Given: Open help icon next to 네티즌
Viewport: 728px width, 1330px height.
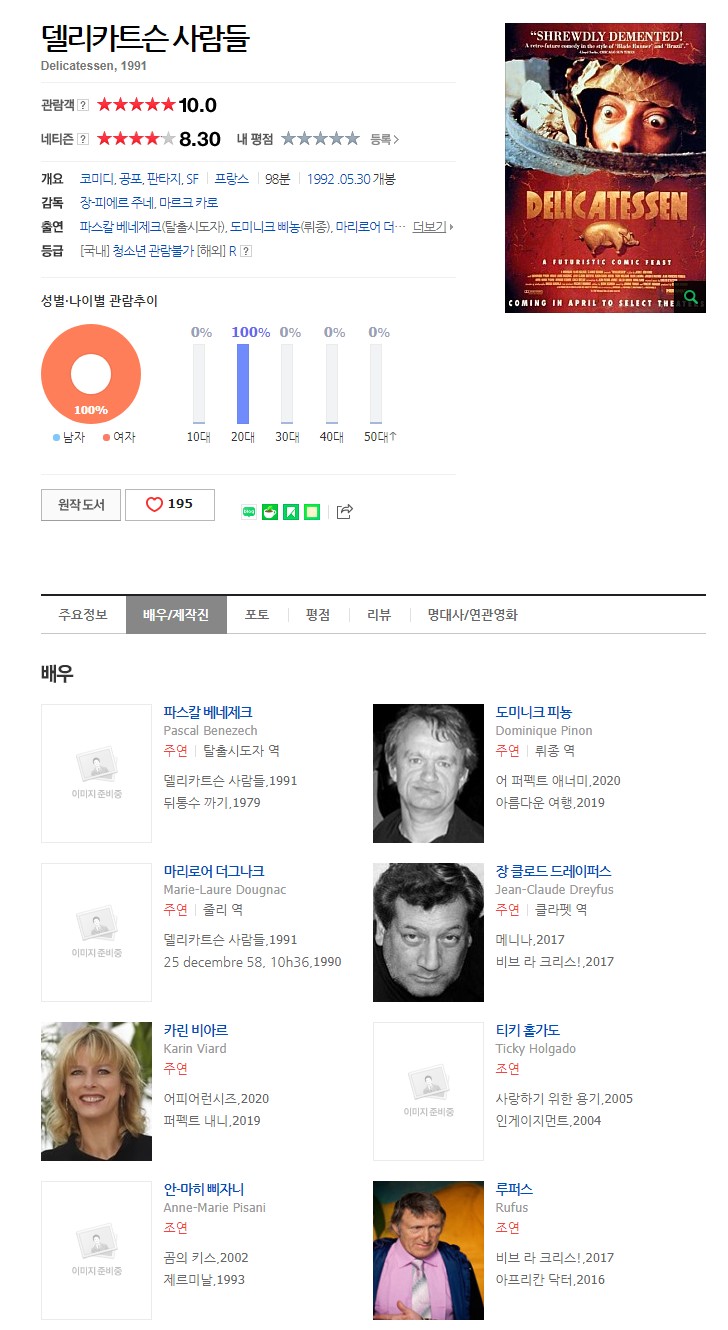Looking at the screenshot, I should [84, 139].
